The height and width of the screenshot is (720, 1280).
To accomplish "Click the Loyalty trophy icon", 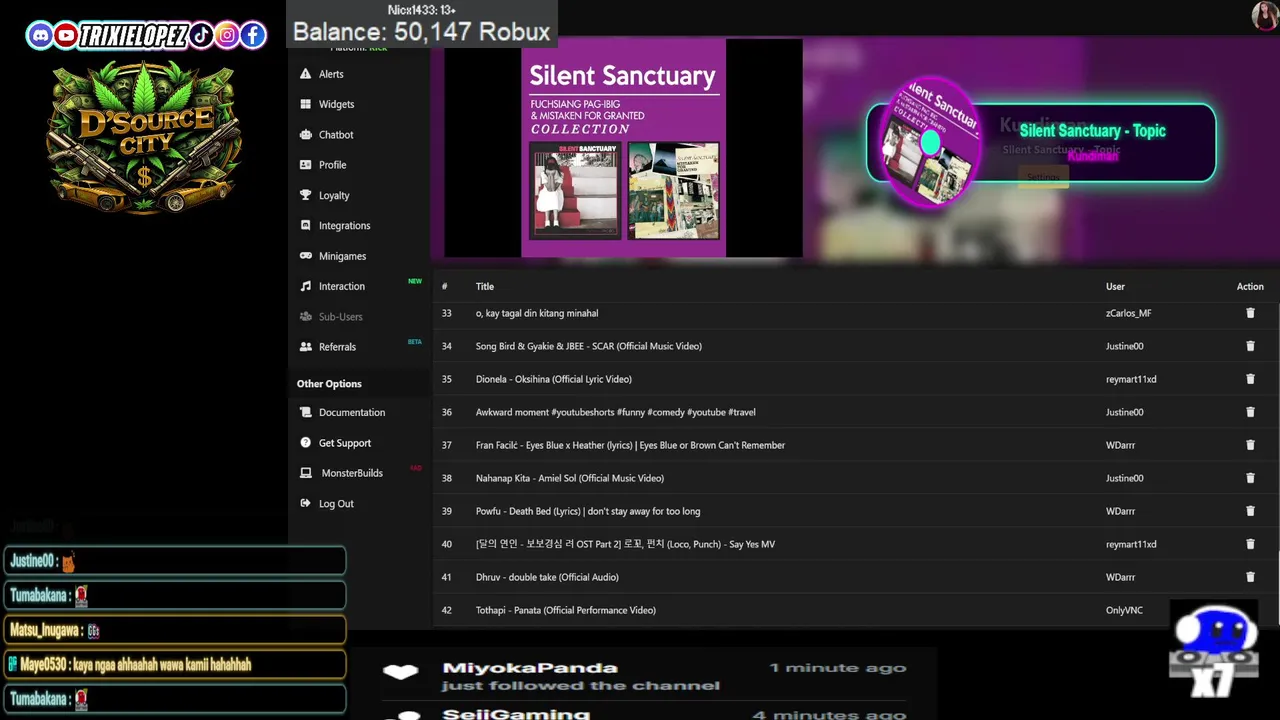I will (306, 195).
